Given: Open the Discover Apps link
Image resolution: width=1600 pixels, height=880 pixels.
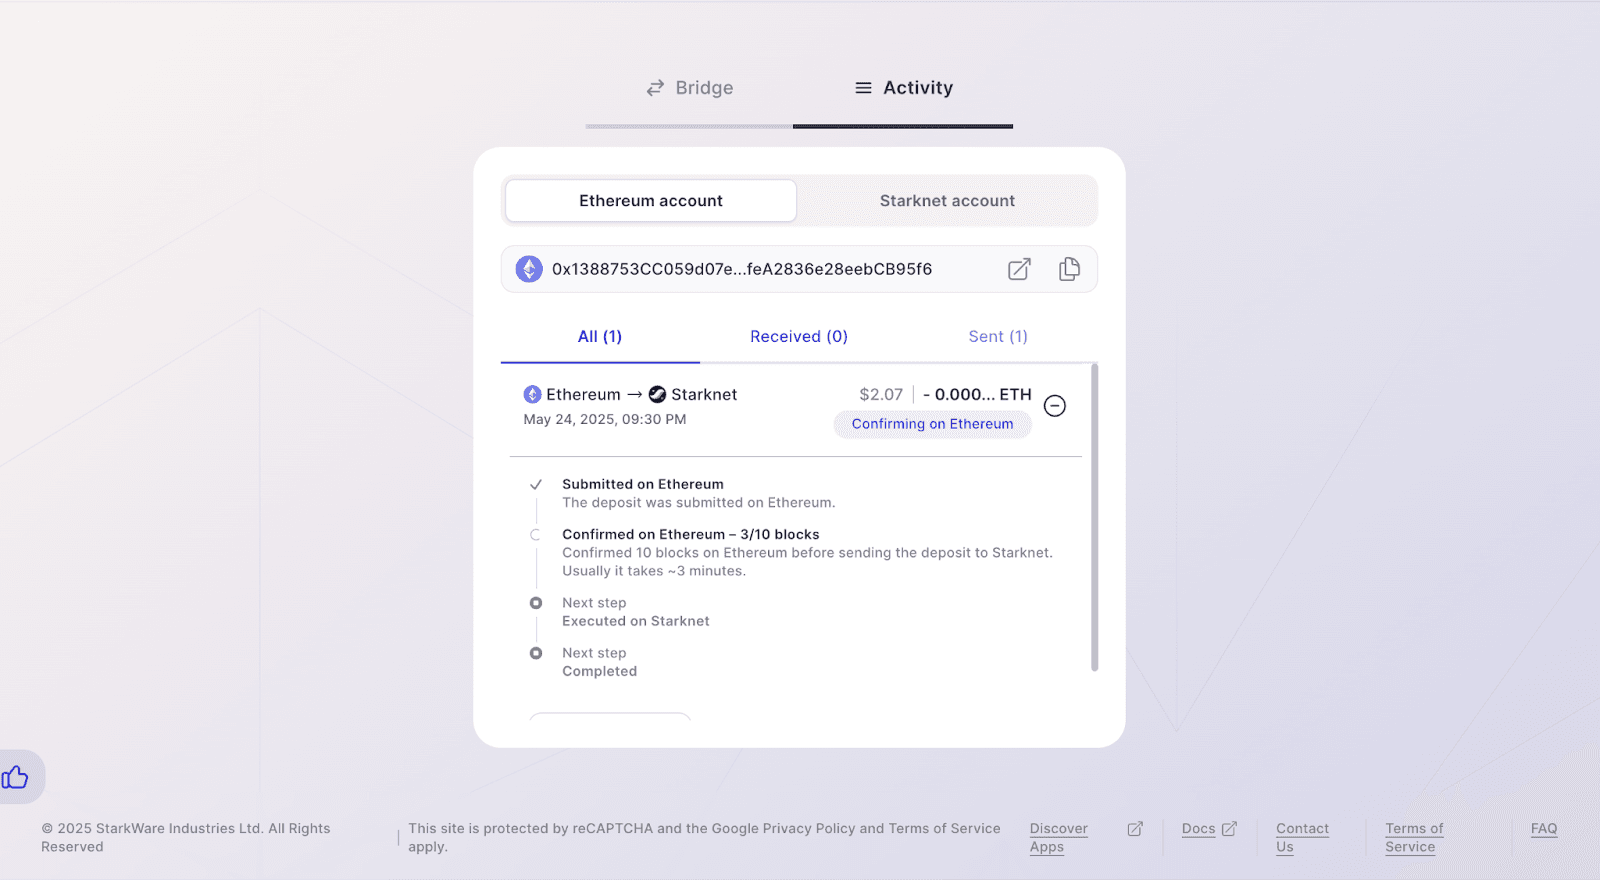Looking at the screenshot, I should pyautogui.click(x=1058, y=838).
